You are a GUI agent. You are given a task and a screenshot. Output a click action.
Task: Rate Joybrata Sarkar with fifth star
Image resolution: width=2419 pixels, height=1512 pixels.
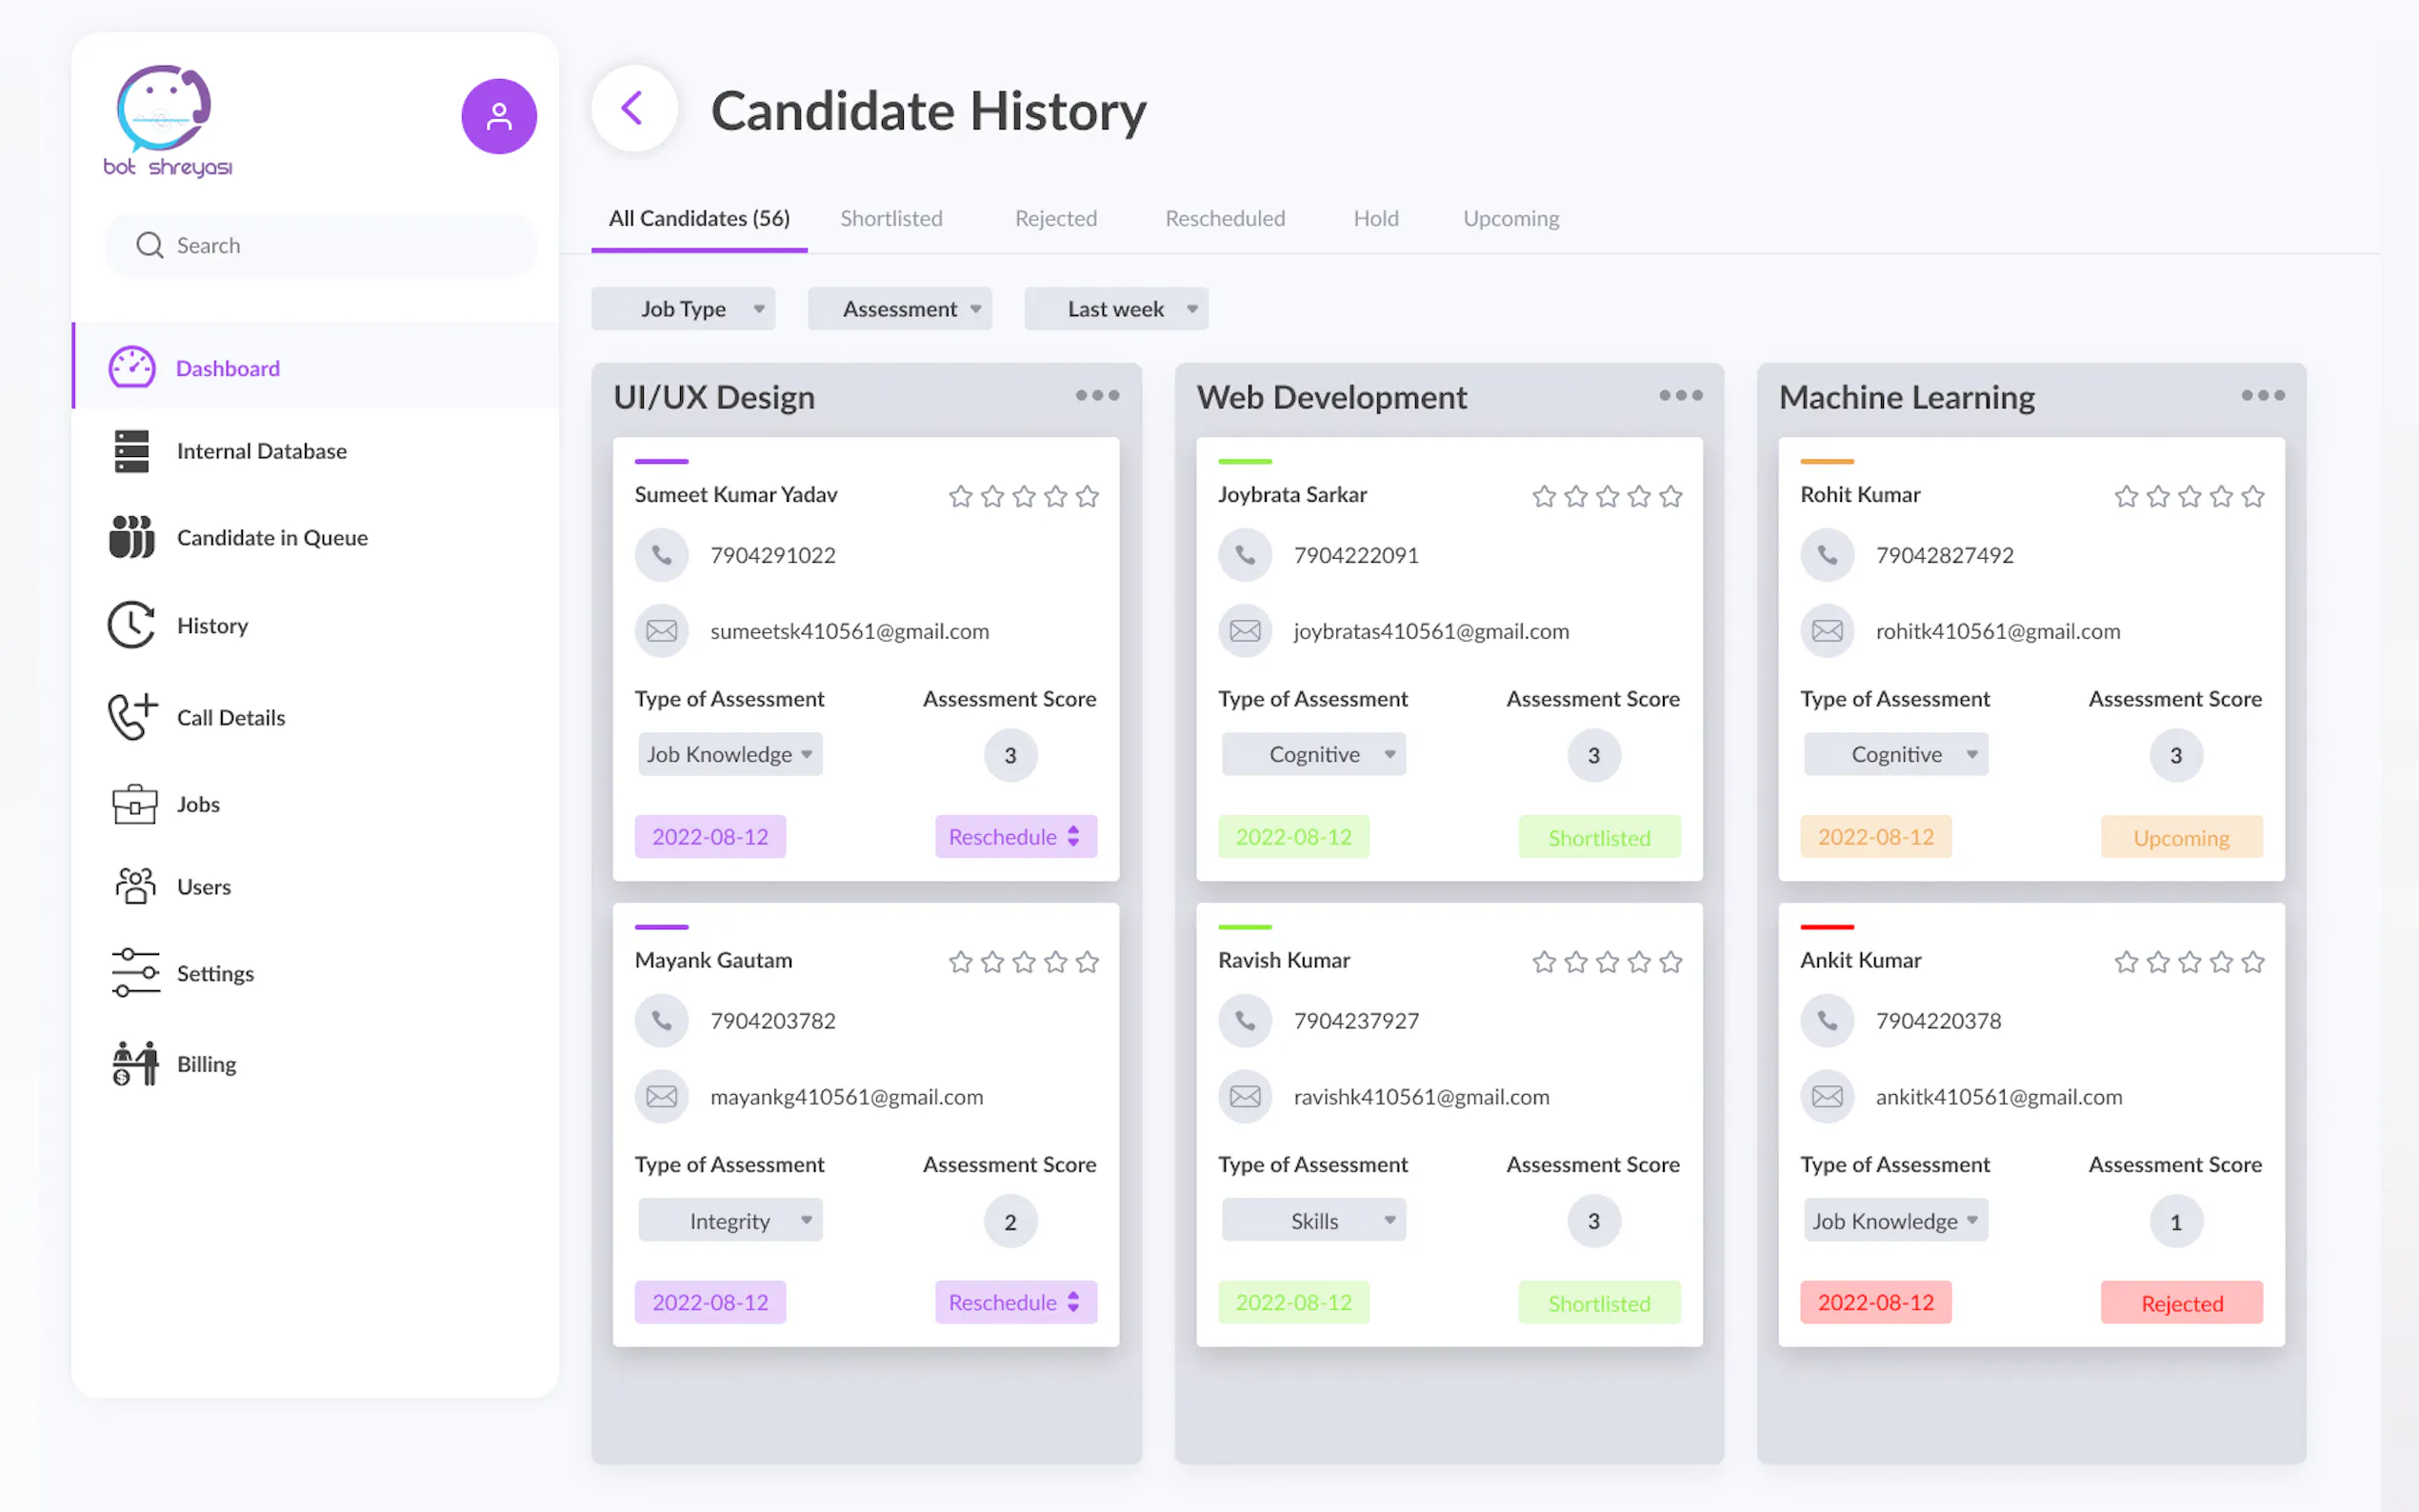click(1670, 496)
